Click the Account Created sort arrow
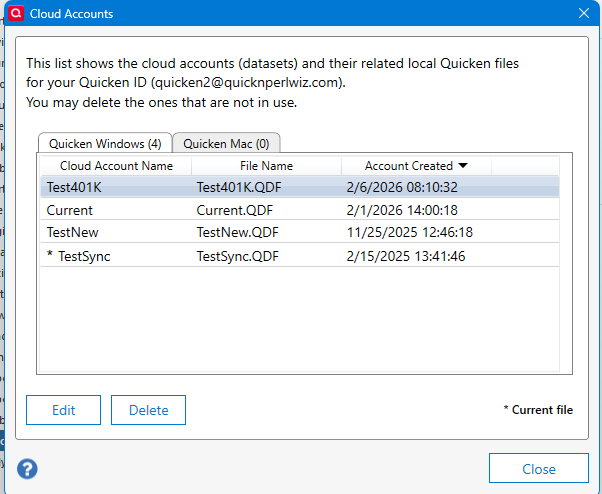The image size is (602, 494). pos(463,165)
